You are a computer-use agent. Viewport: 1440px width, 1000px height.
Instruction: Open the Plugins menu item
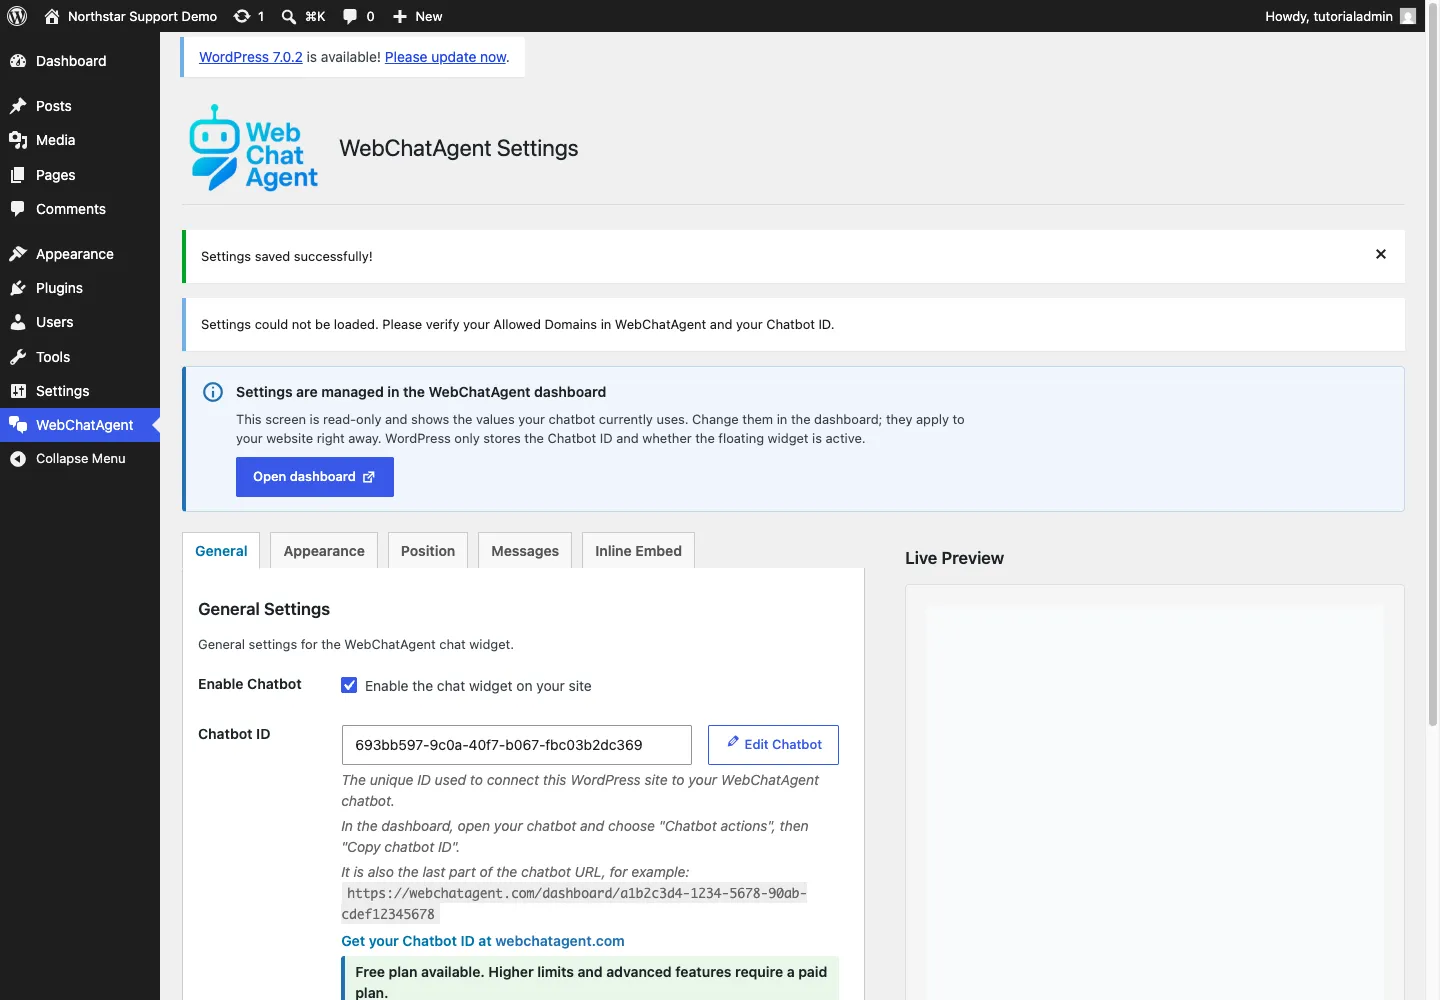pos(80,288)
